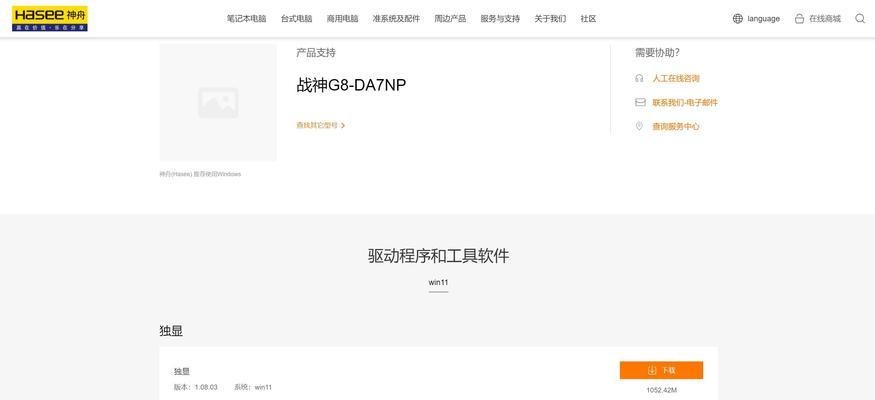The width and height of the screenshot is (875, 400).
Task: Click the 独显 section heading
Action: pyautogui.click(x=171, y=331)
